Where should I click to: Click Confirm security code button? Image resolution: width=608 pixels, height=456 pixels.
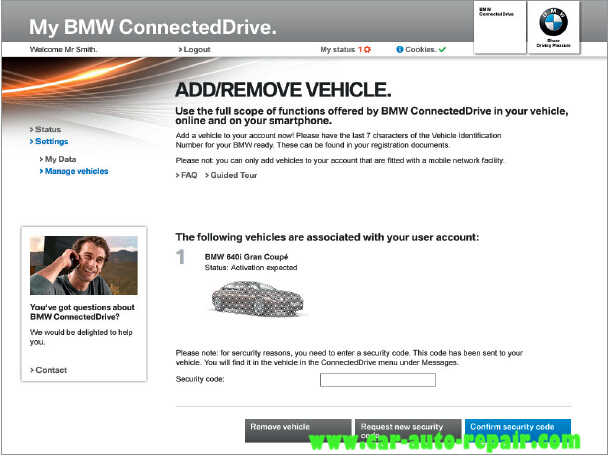[x=518, y=430]
